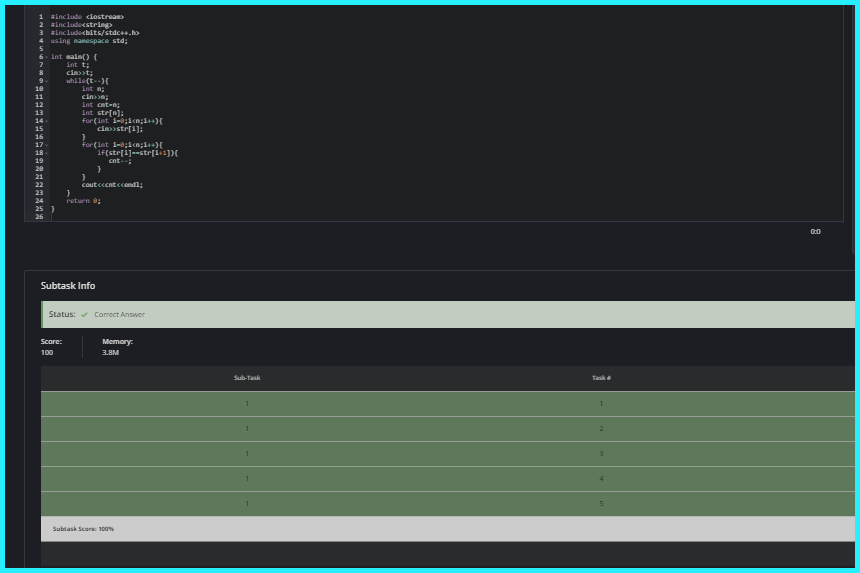Click the "Sub-Task" column header
This screenshot has height=573, width=860.
[x=247, y=378]
